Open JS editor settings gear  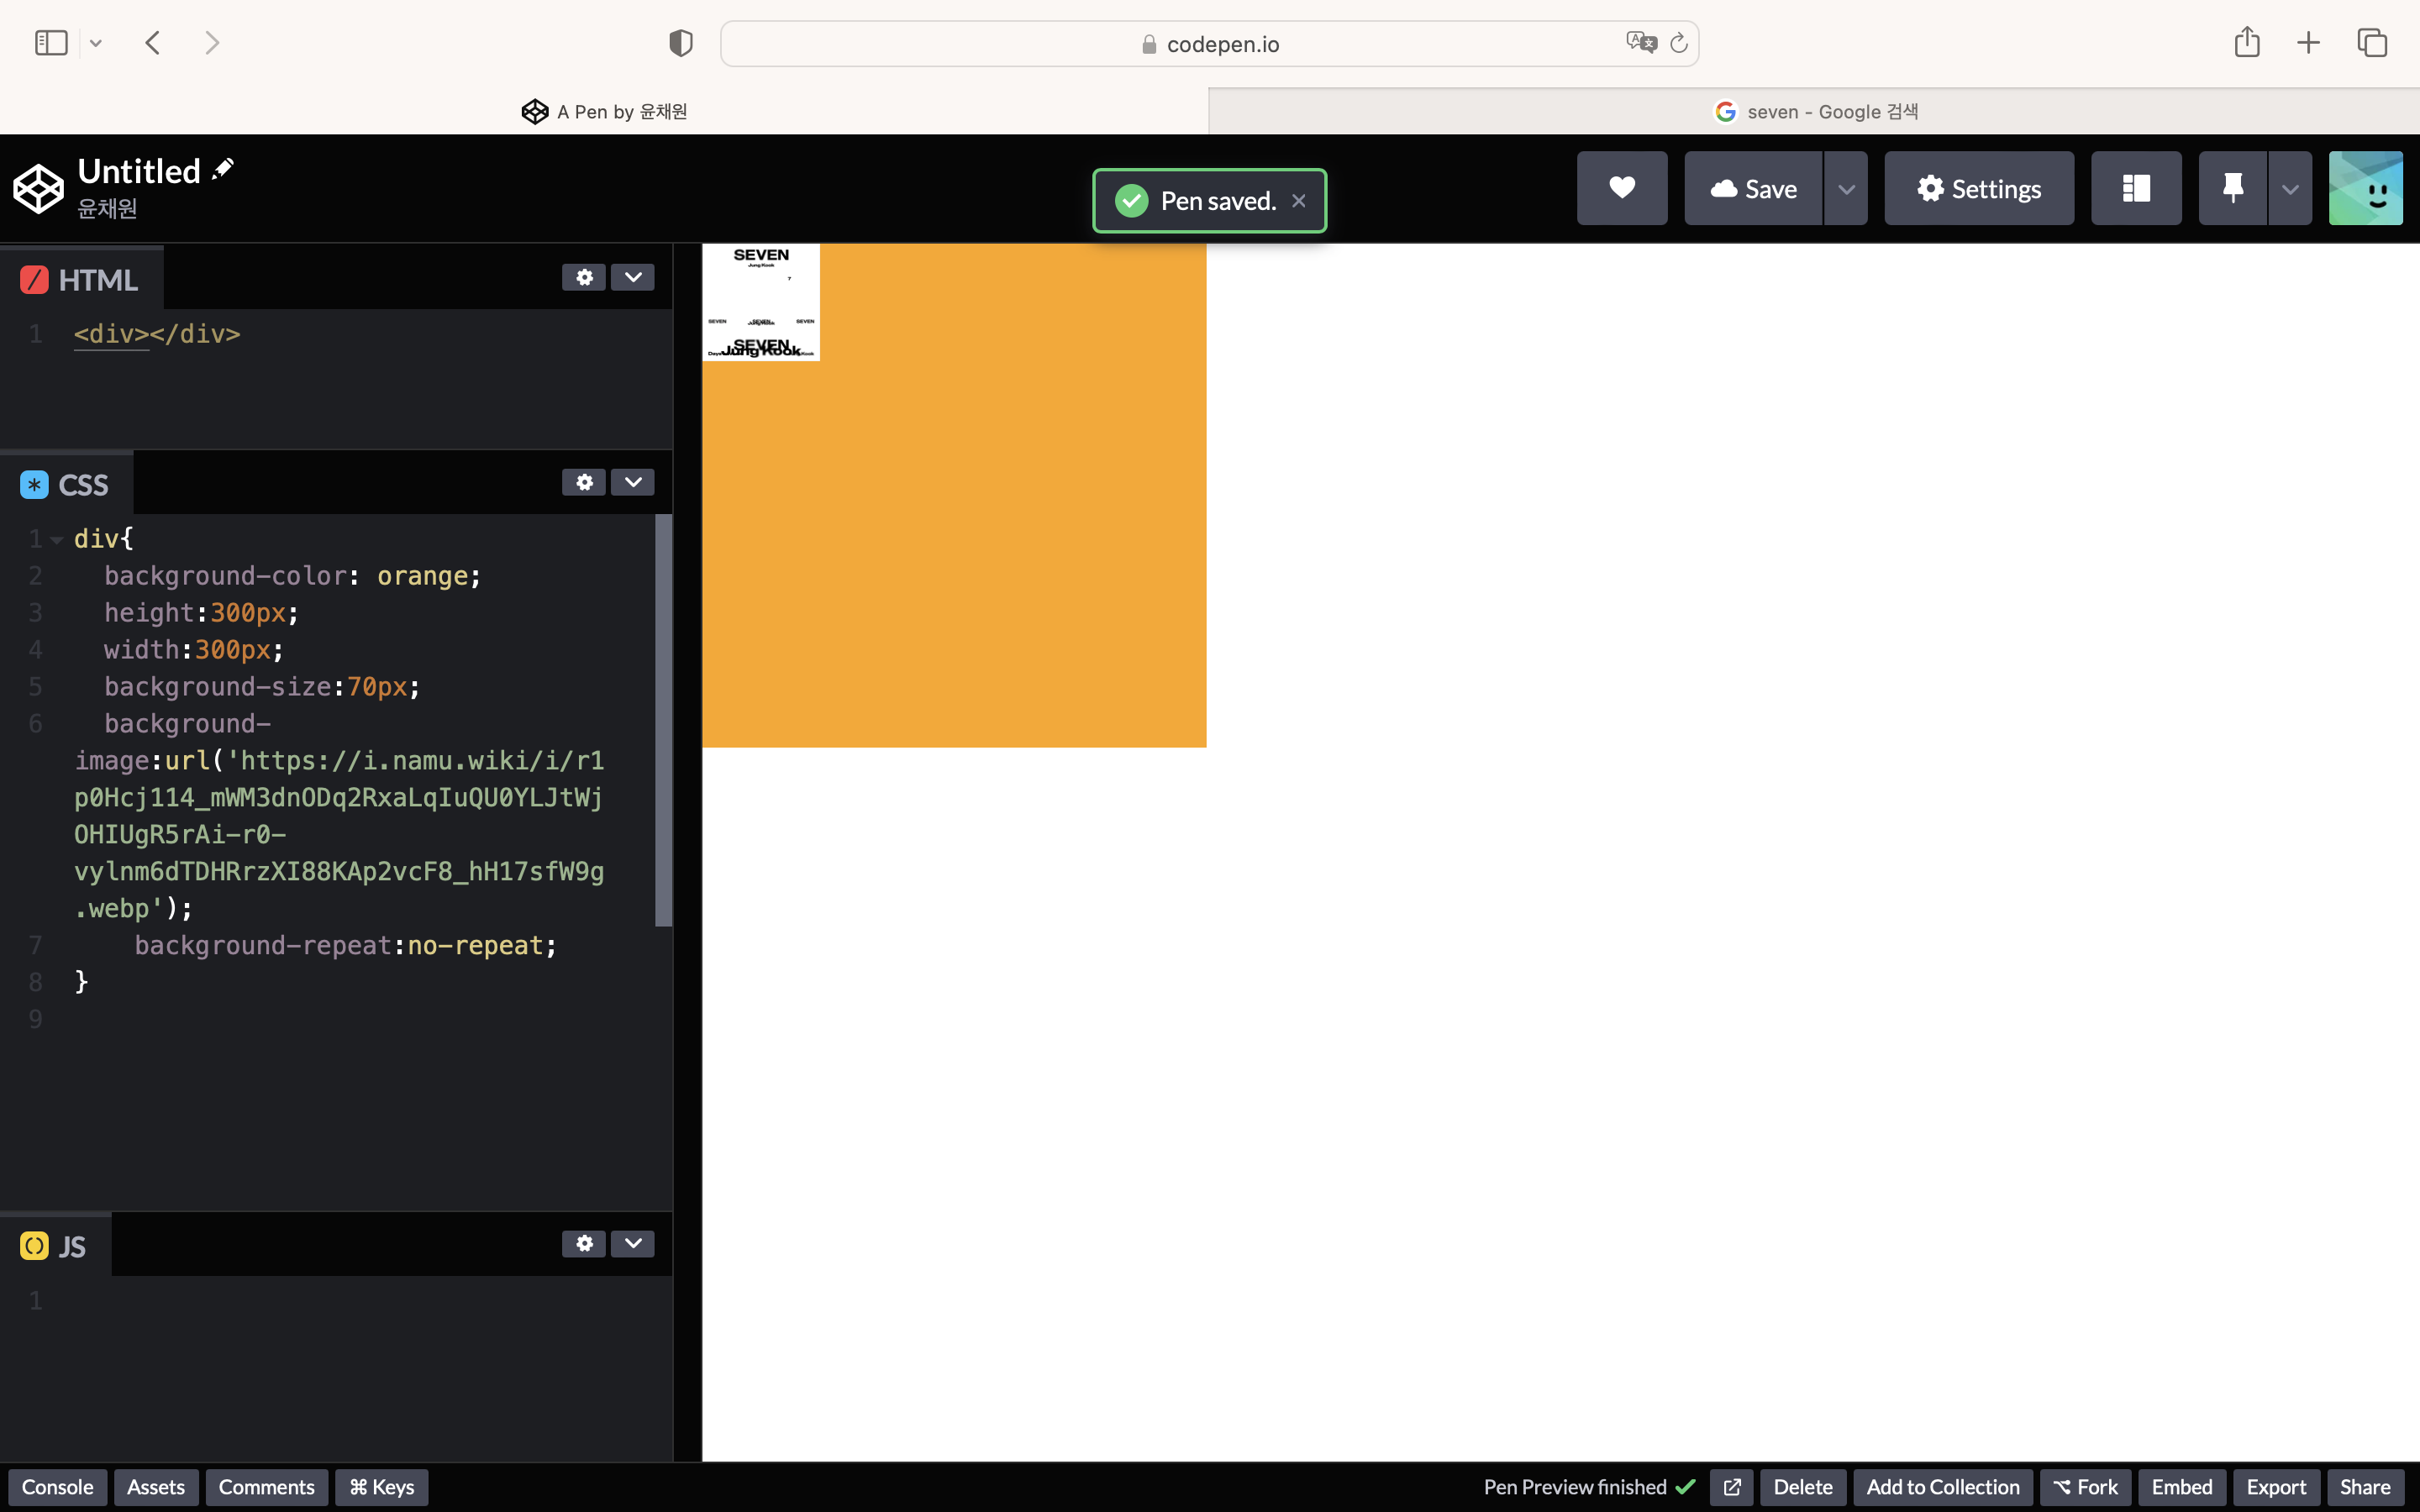[x=584, y=1243]
